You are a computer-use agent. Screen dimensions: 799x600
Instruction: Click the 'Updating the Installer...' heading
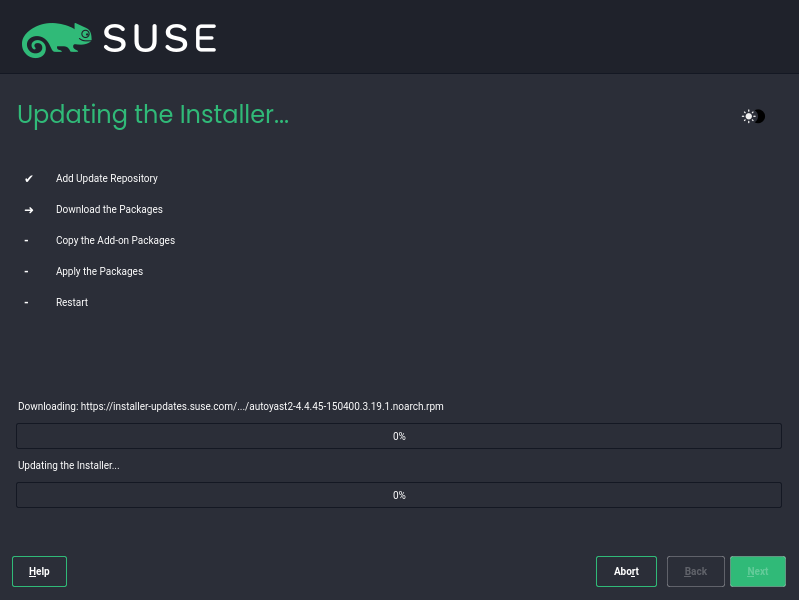click(x=153, y=115)
